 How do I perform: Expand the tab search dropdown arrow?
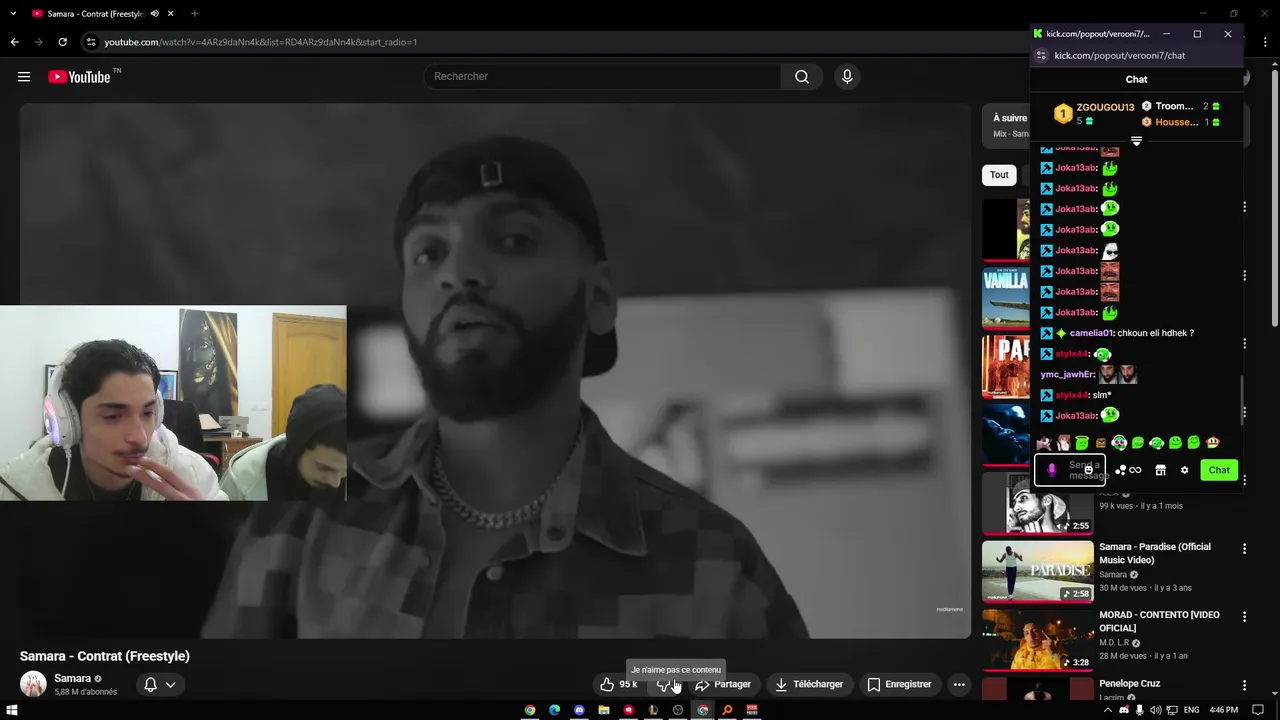point(11,14)
